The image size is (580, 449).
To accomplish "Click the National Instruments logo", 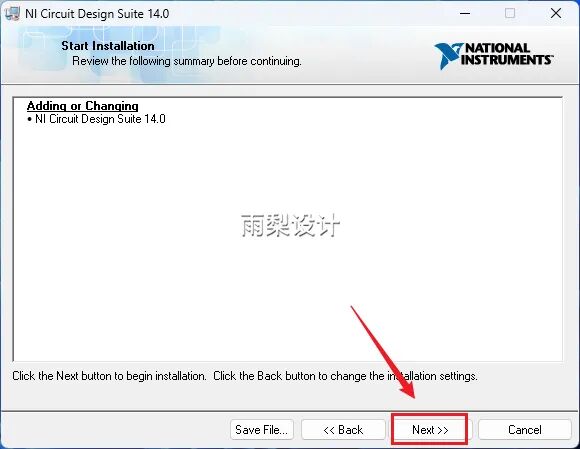I will click(493, 56).
